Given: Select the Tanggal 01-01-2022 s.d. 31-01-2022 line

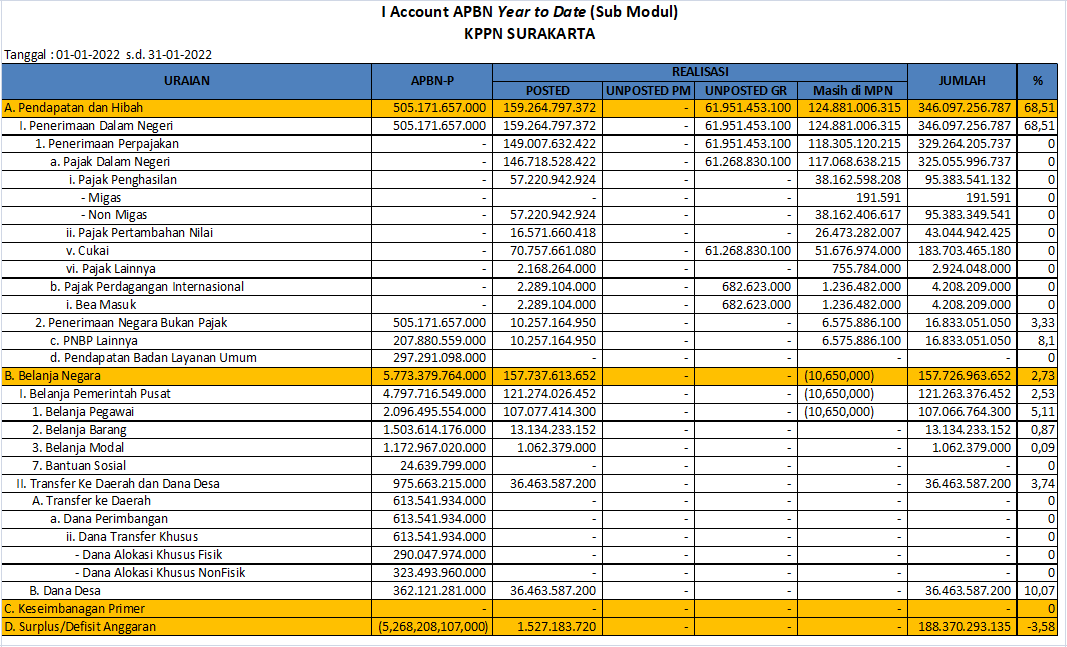Looking at the screenshot, I should (108, 55).
